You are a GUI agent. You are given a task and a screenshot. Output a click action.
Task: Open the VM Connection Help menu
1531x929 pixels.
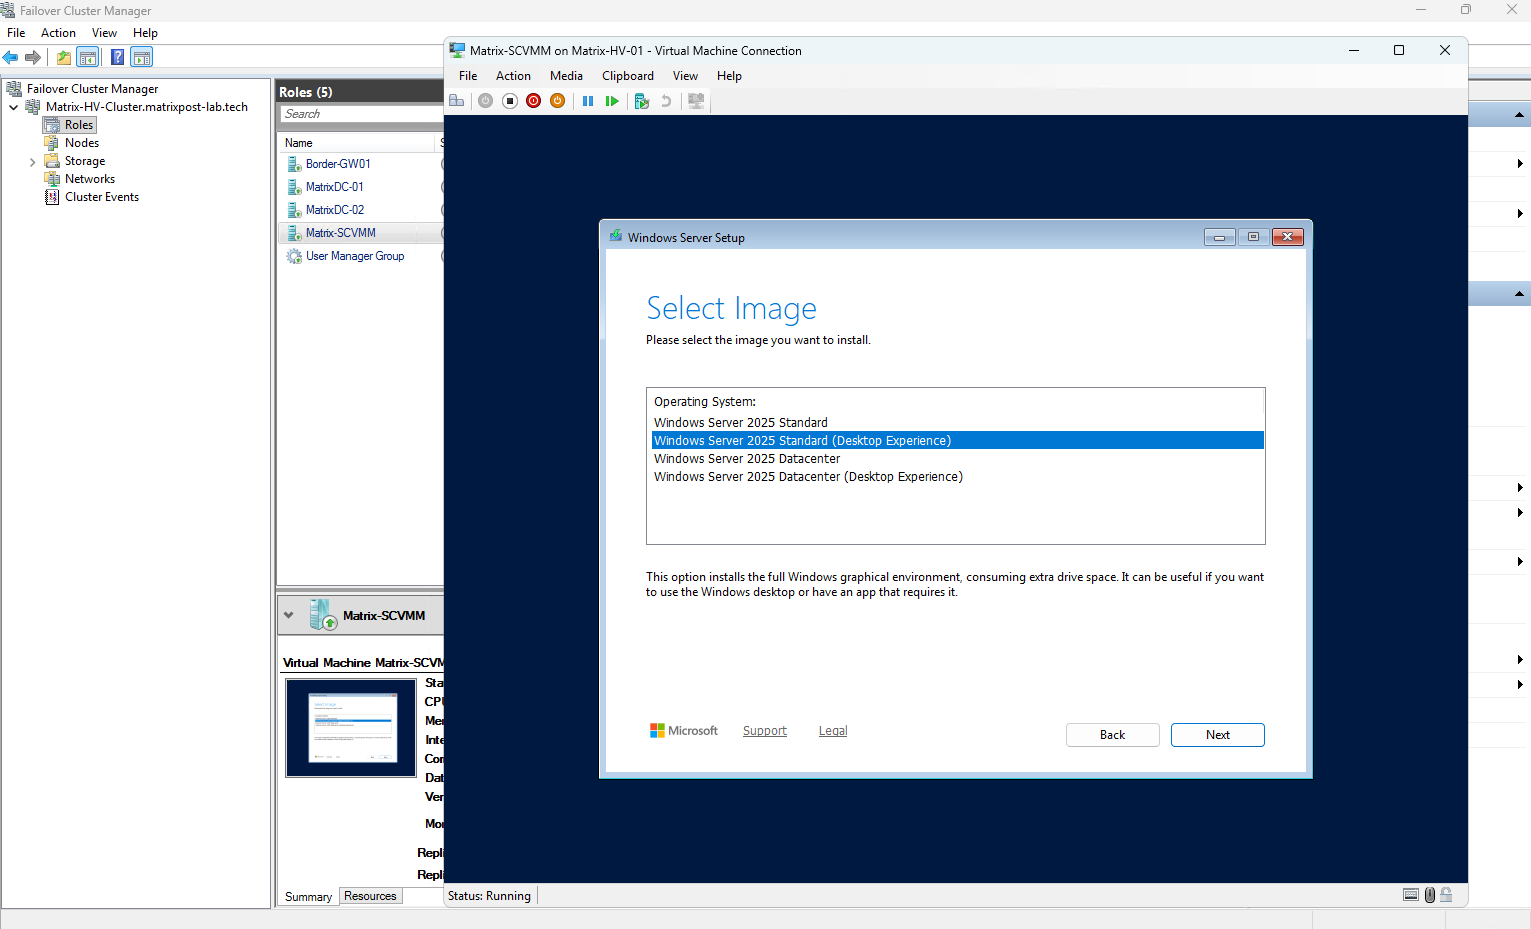[x=729, y=76]
